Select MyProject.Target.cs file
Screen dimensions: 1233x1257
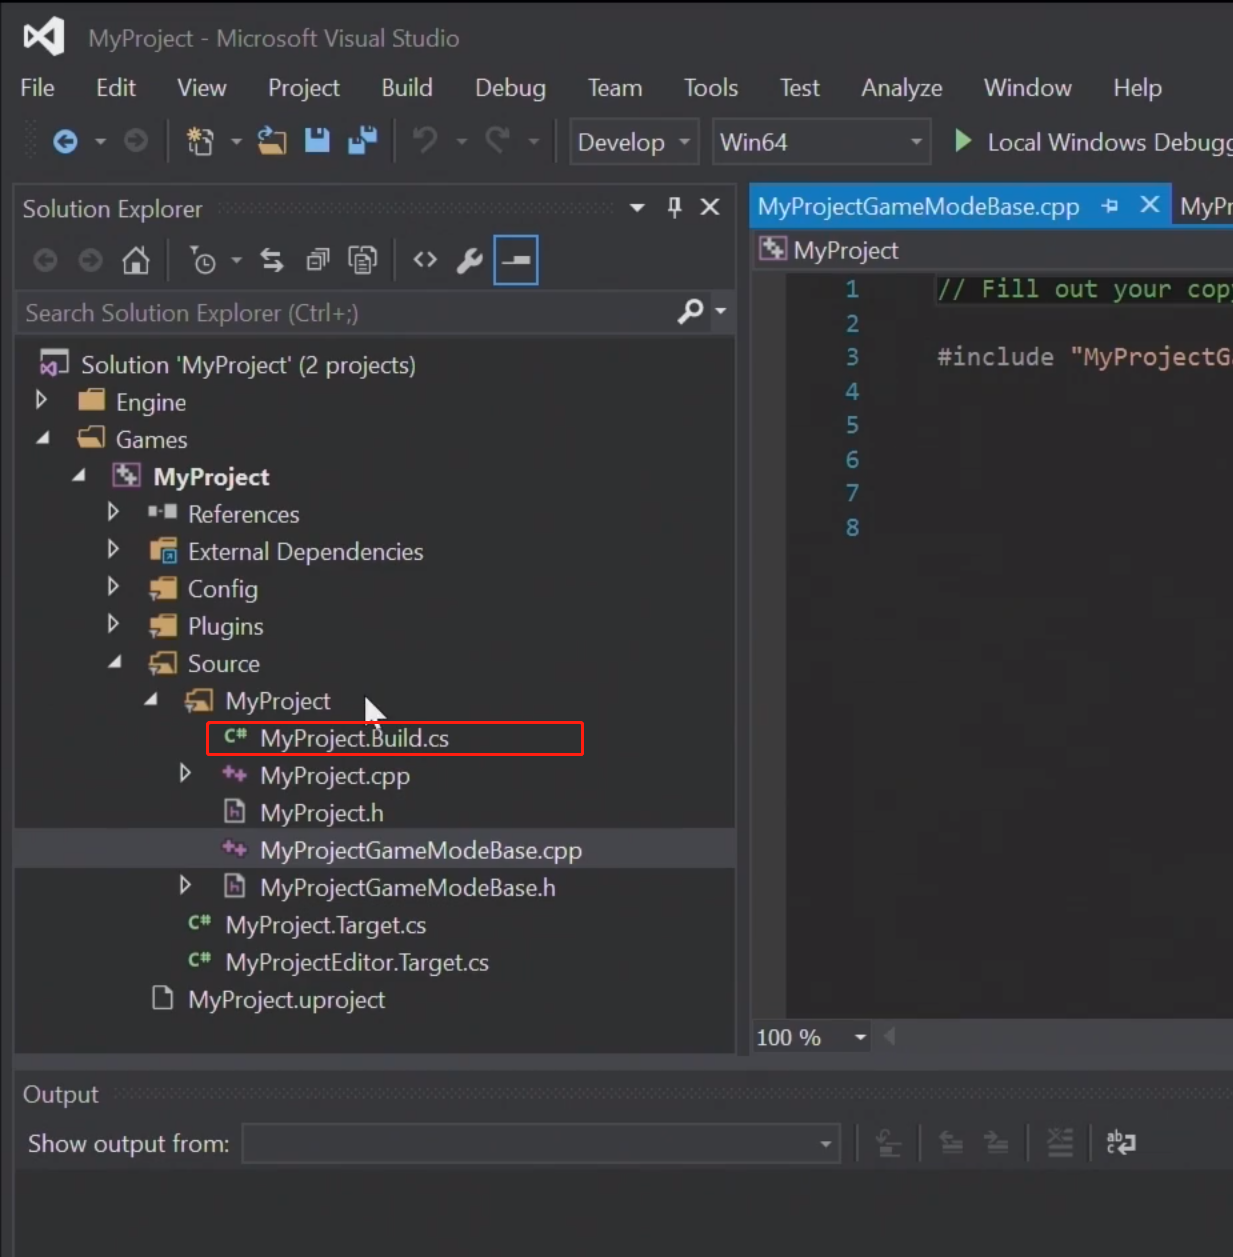coord(326,925)
